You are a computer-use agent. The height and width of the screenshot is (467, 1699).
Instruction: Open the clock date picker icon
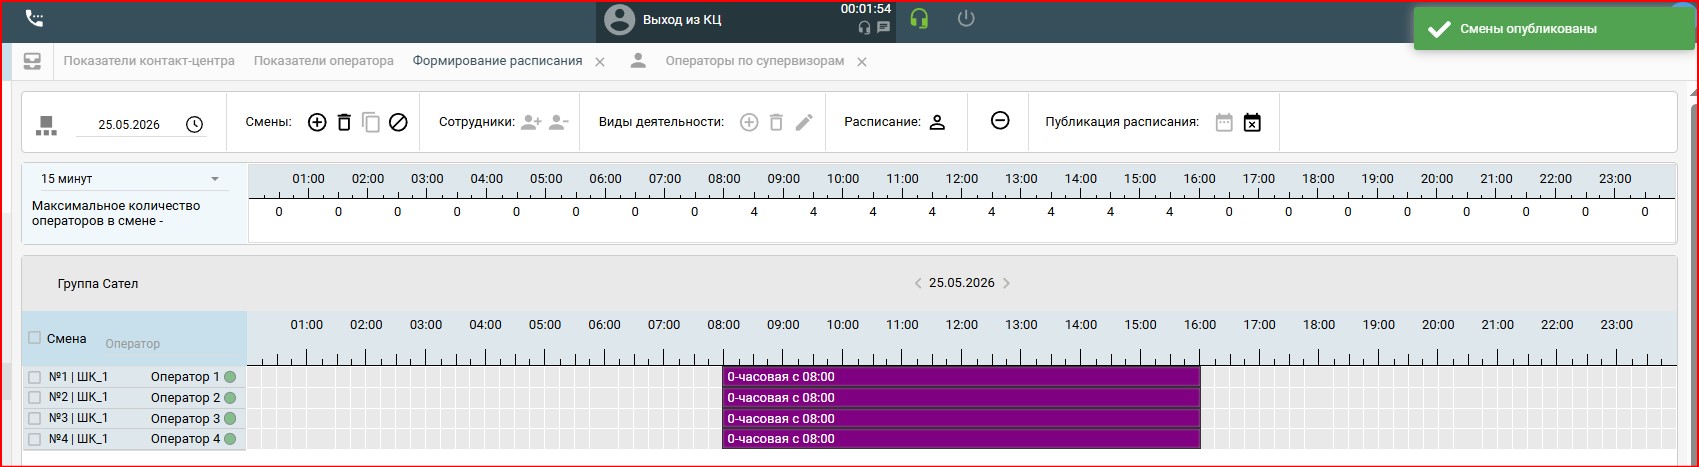pos(195,125)
